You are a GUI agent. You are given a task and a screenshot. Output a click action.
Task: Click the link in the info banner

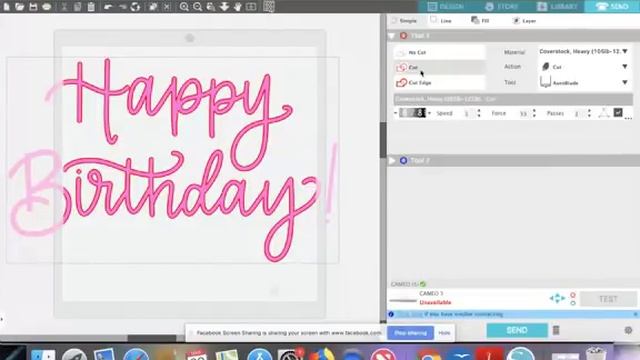[x=409, y=314]
